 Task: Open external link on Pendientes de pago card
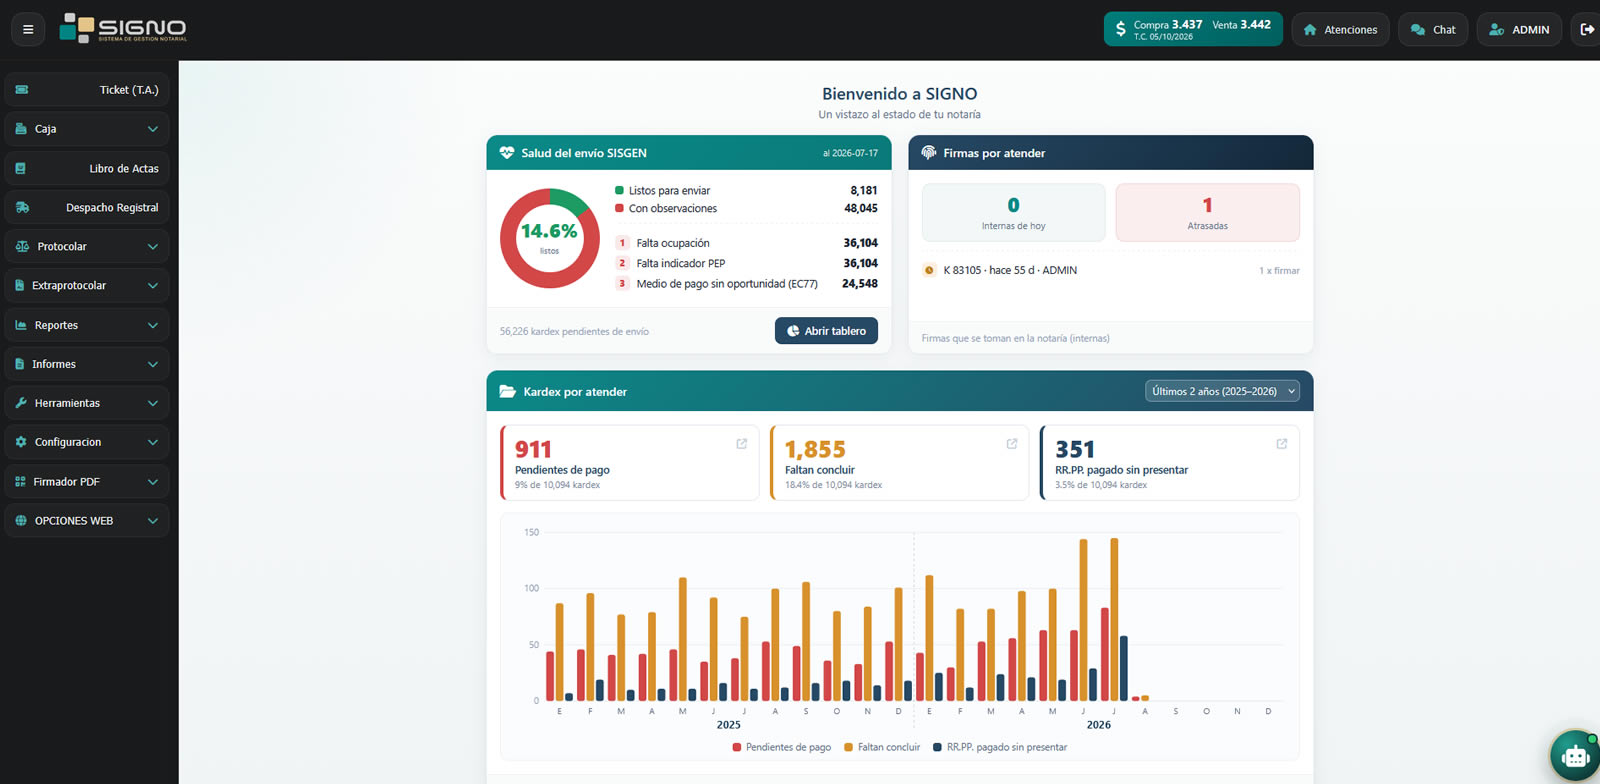pyautogui.click(x=742, y=444)
